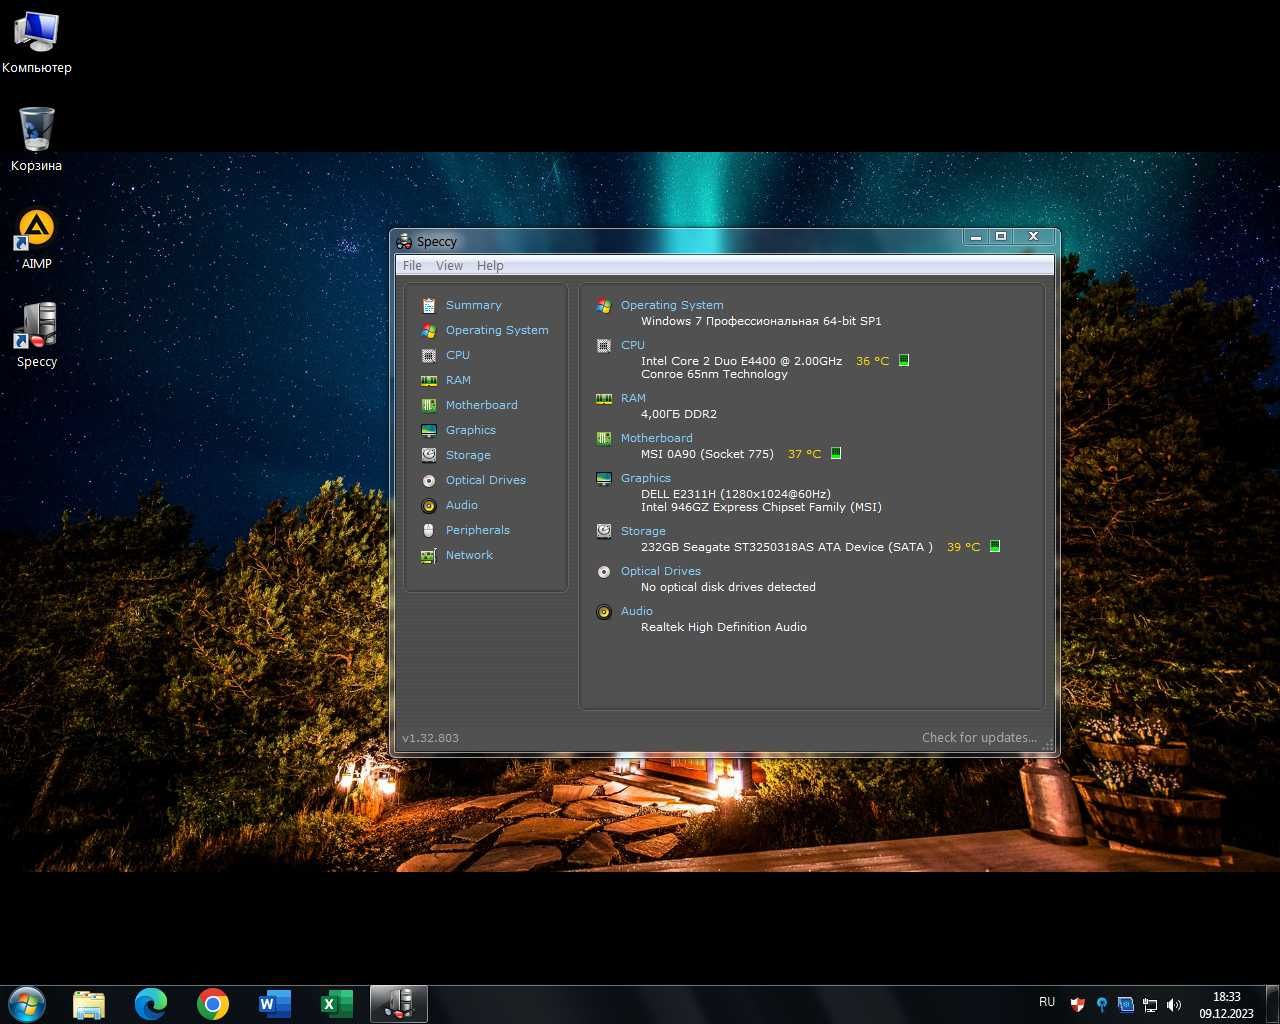Open the Help menu
1280x1024 pixels.
click(x=490, y=265)
